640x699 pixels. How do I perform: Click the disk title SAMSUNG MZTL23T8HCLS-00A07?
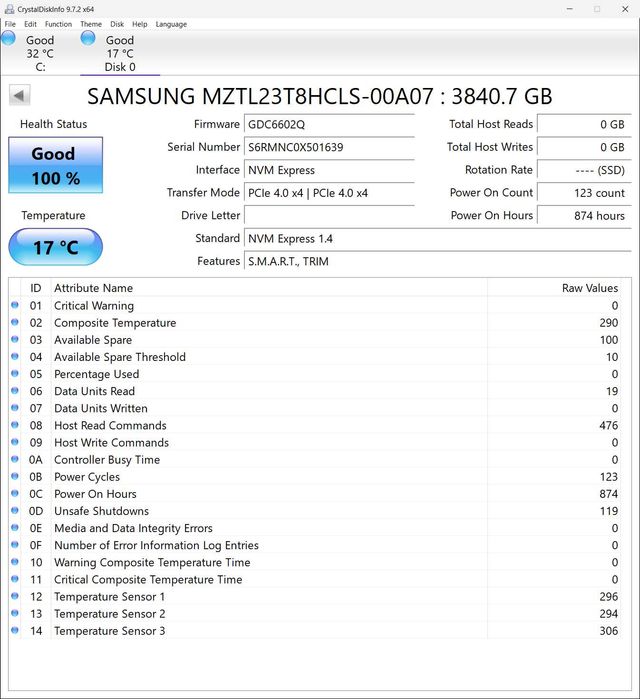[x=260, y=96]
